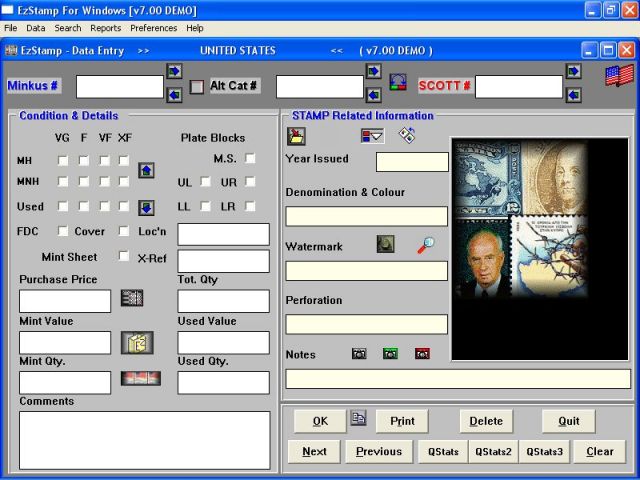Click into the Year Issued field

coord(412,162)
